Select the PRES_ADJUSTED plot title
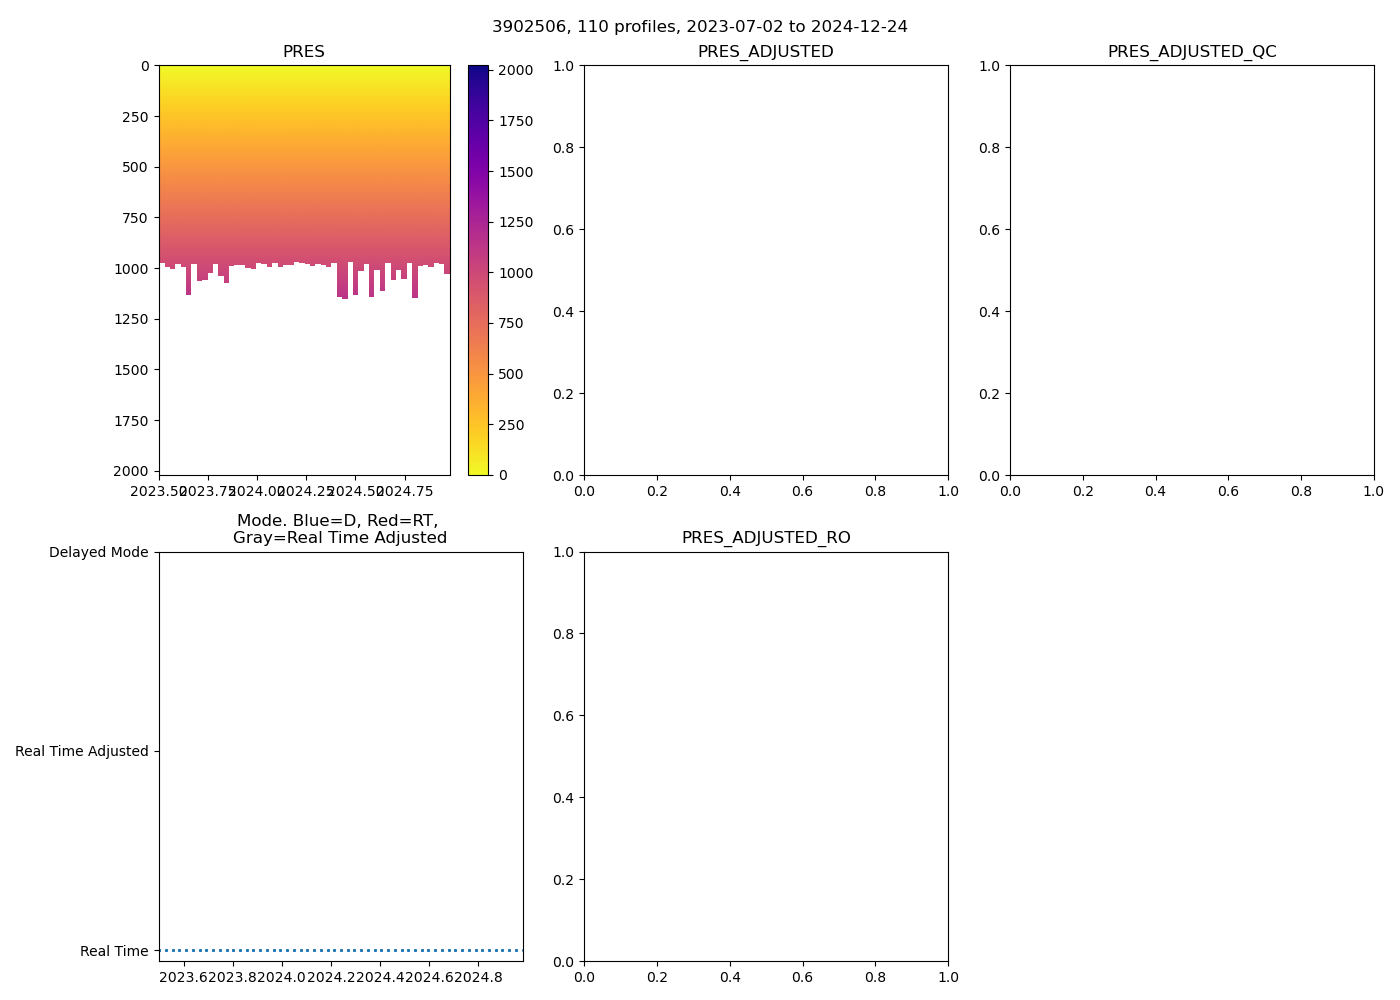 tap(765, 52)
